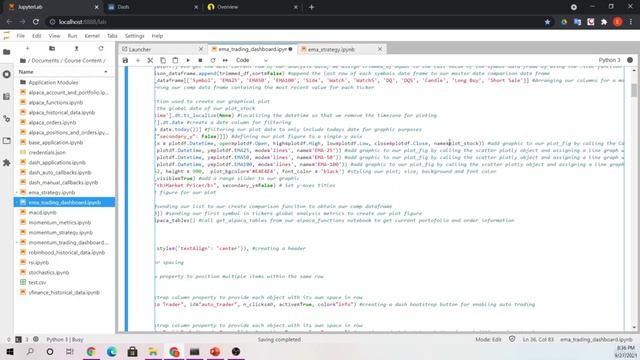The image size is (640, 360).
Task: Restart the kernel icon in toolbar
Action: [213, 60]
